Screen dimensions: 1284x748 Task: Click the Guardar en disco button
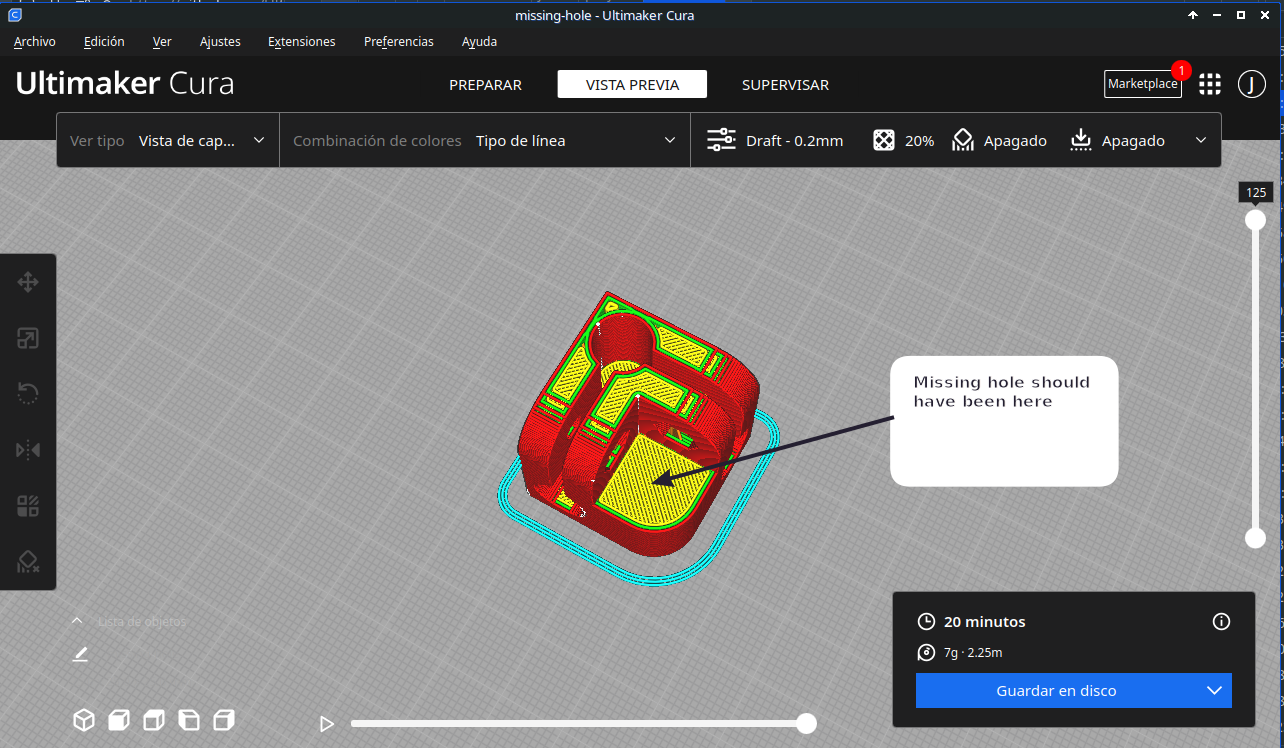pos(1057,691)
